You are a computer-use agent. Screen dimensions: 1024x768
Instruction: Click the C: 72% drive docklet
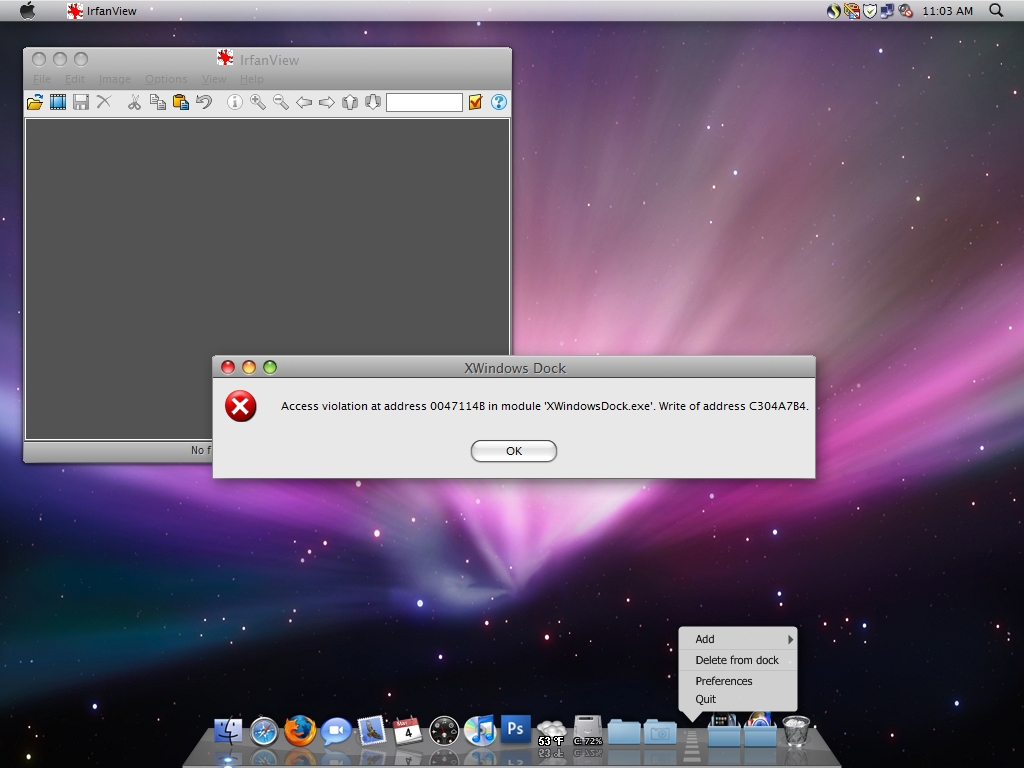588,730
